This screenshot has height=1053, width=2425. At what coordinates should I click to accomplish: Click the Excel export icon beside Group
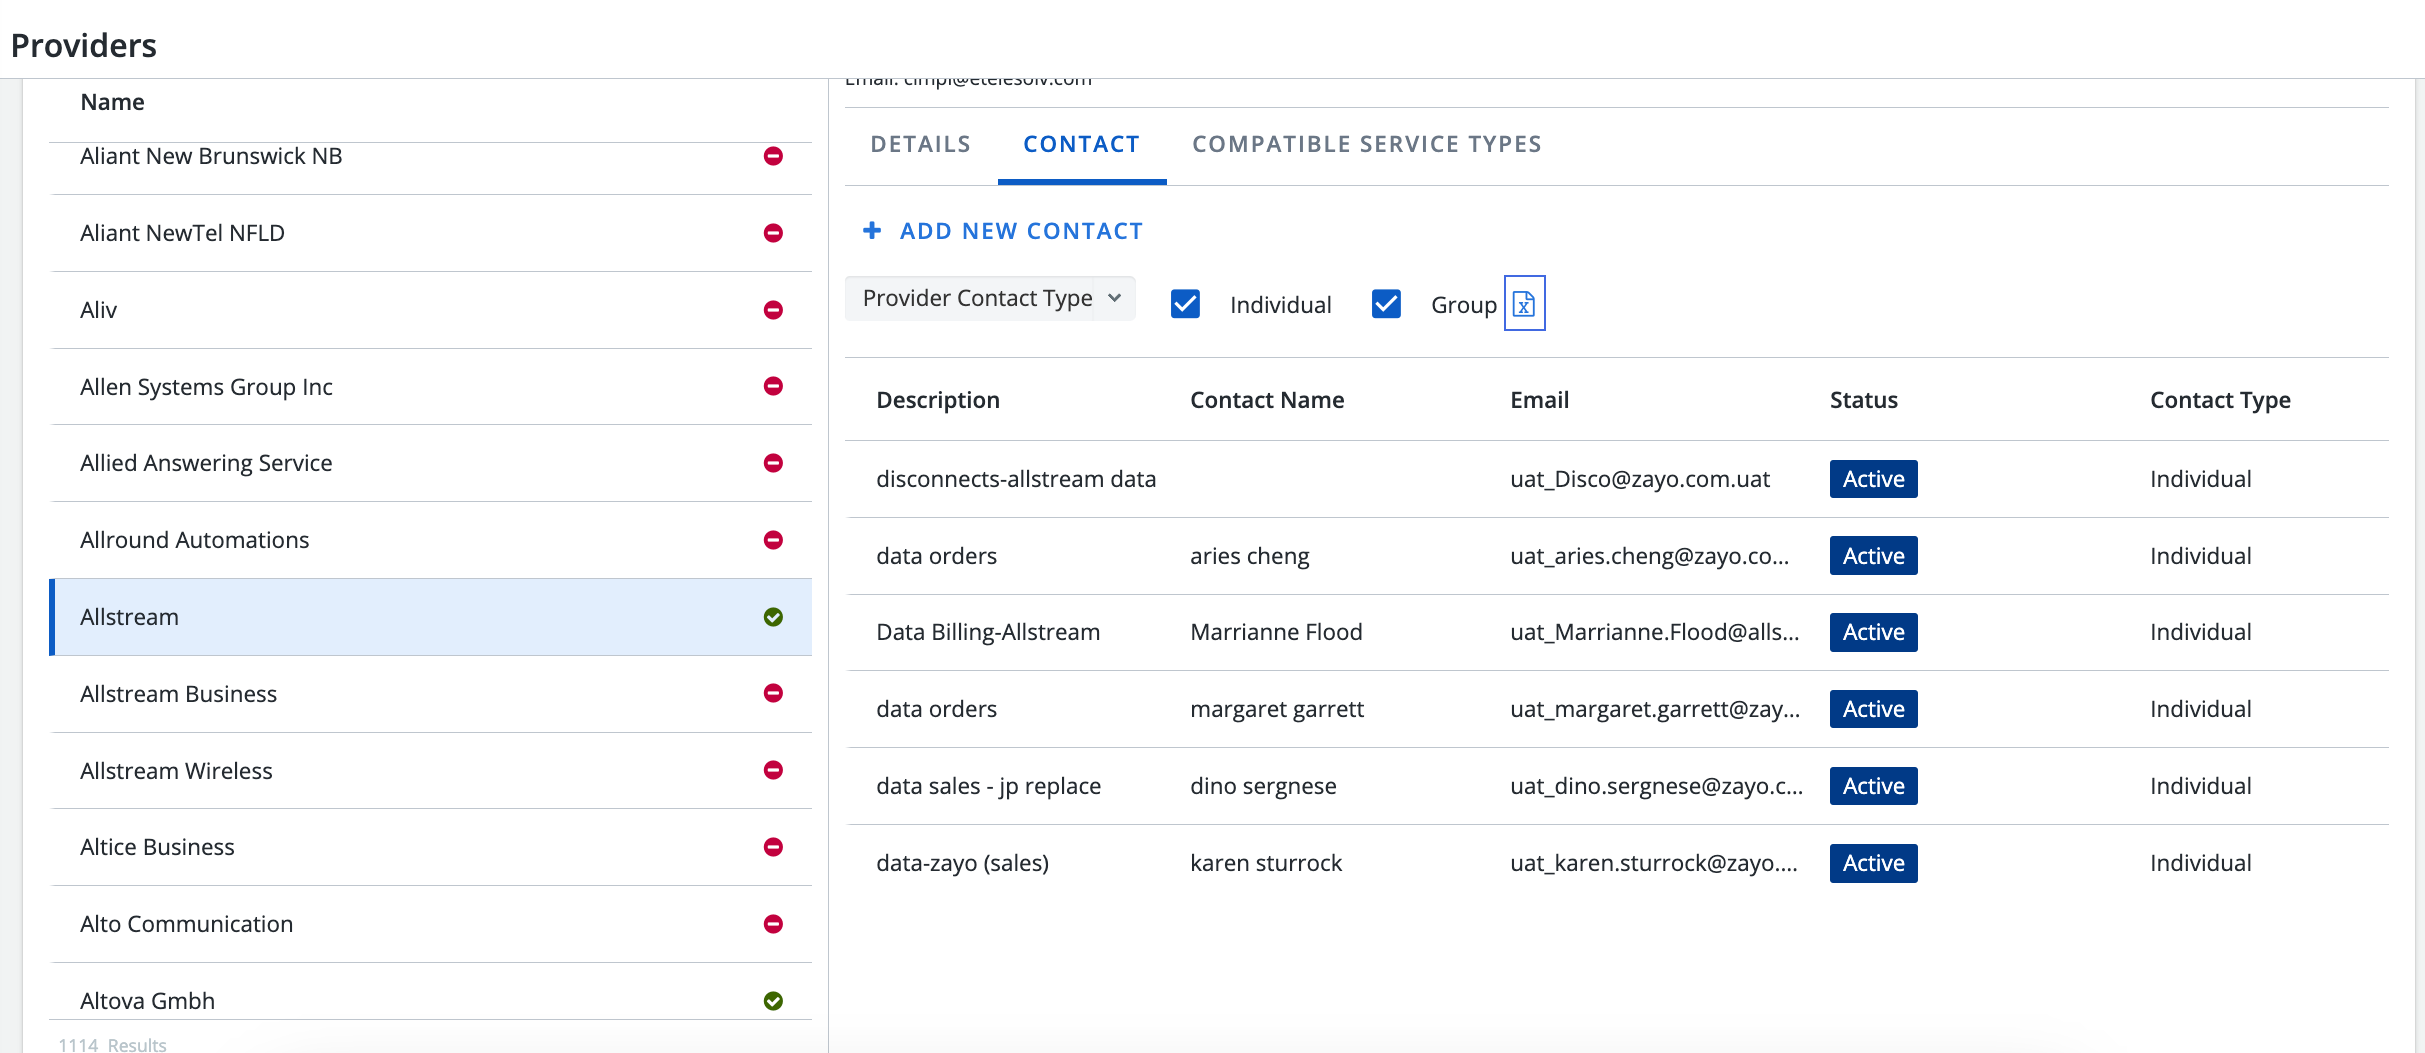[x=1524, y=303]
